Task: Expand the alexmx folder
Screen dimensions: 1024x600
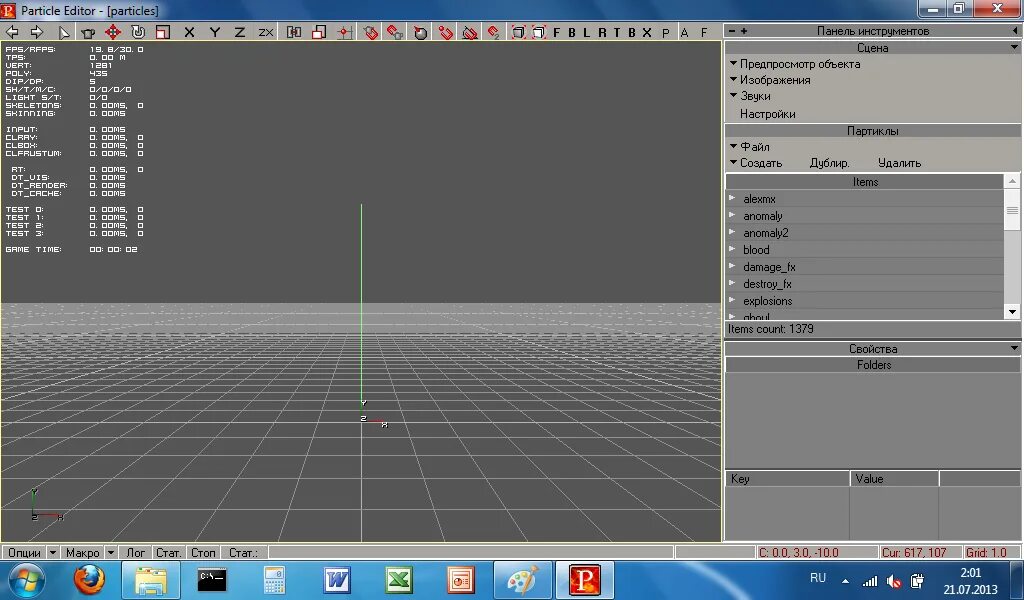Action: (732, 198)
